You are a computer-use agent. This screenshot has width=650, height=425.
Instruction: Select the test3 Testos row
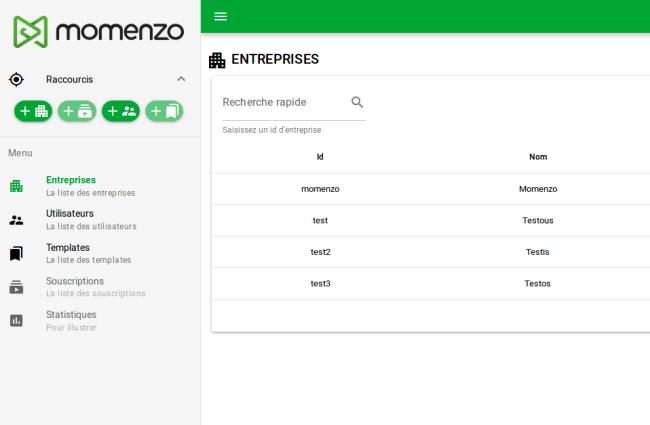pos(431,284)
